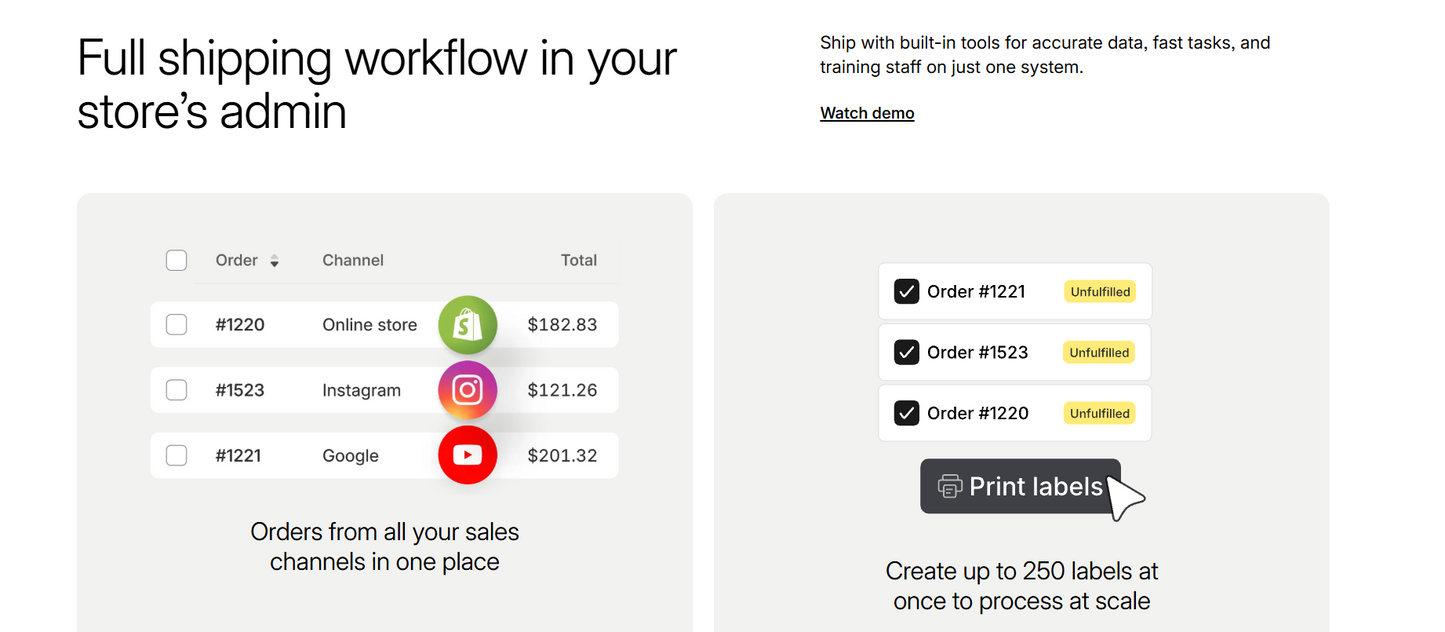Click the cursor arrow graphic
Screen dimensions: 1445x632
pos(1127,497)
